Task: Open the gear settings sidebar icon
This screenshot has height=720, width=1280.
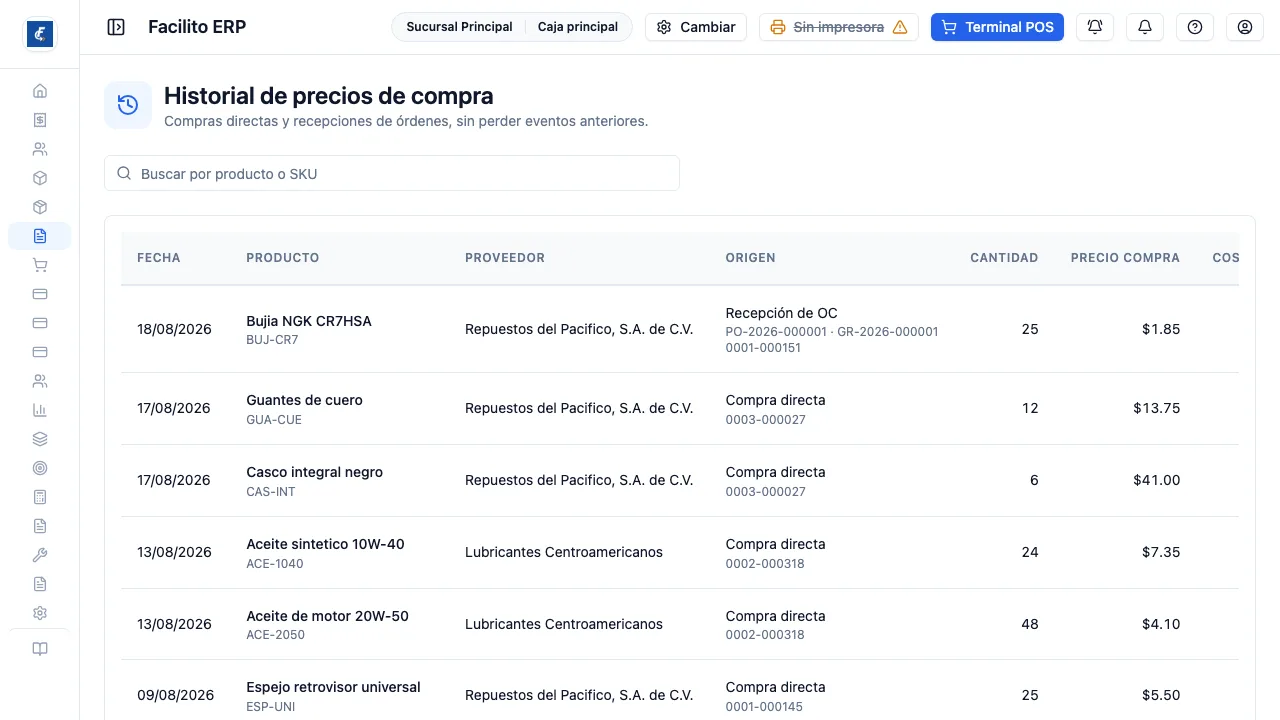Action: click(40, 613)
